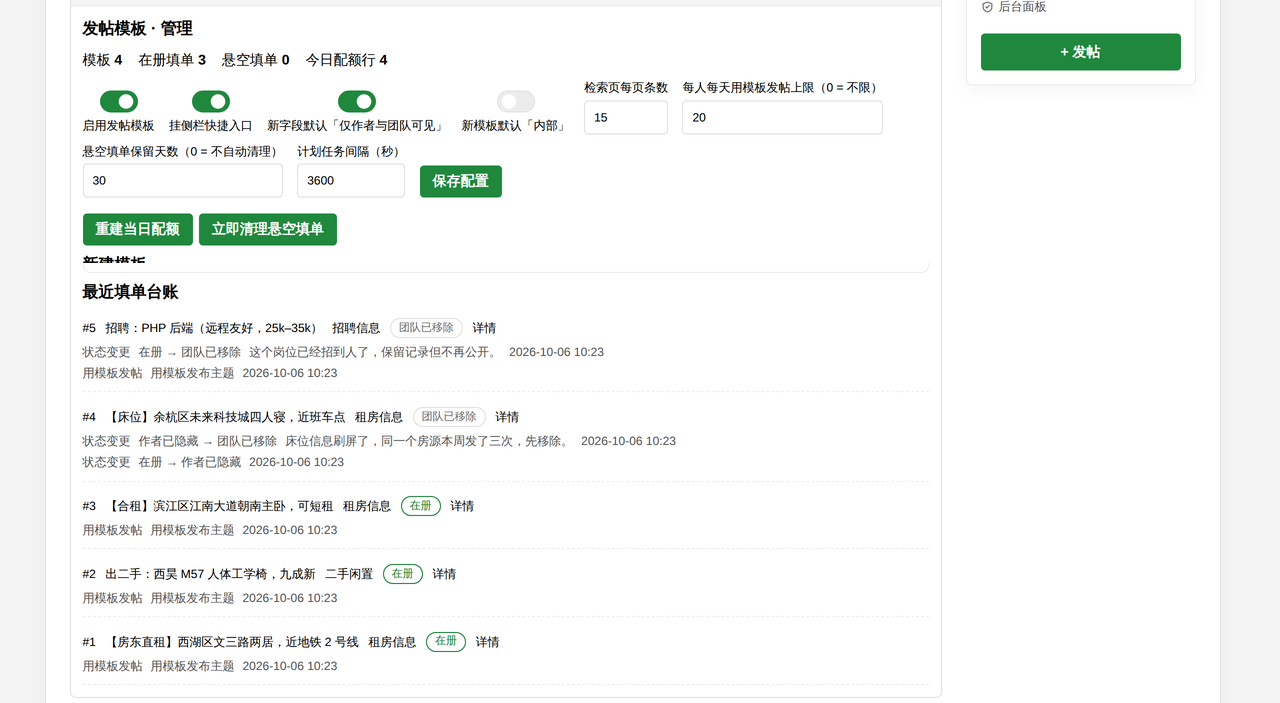View 详情 of entry #1 西湖区房东直租

487,642
